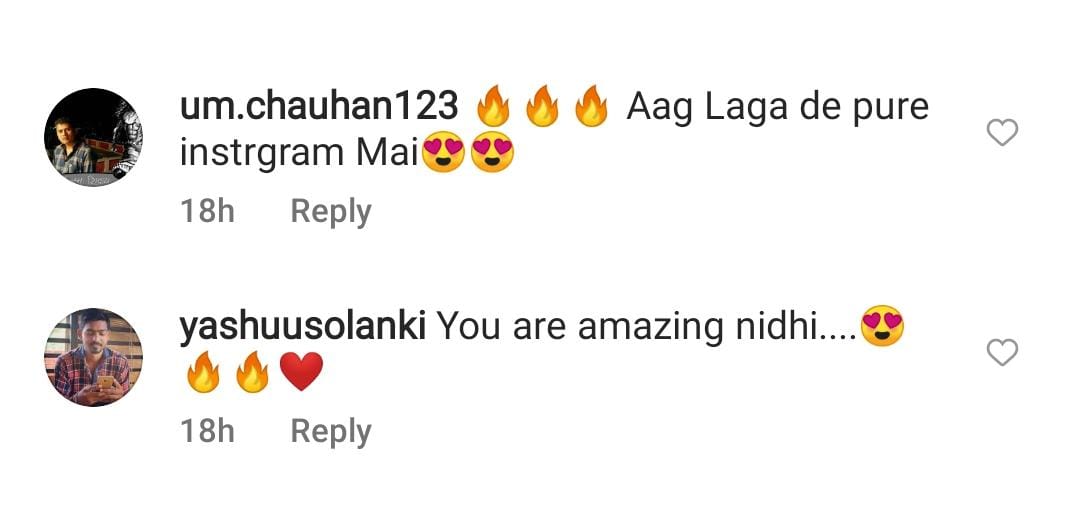Open um.chauhan123's profile picture

94,137
